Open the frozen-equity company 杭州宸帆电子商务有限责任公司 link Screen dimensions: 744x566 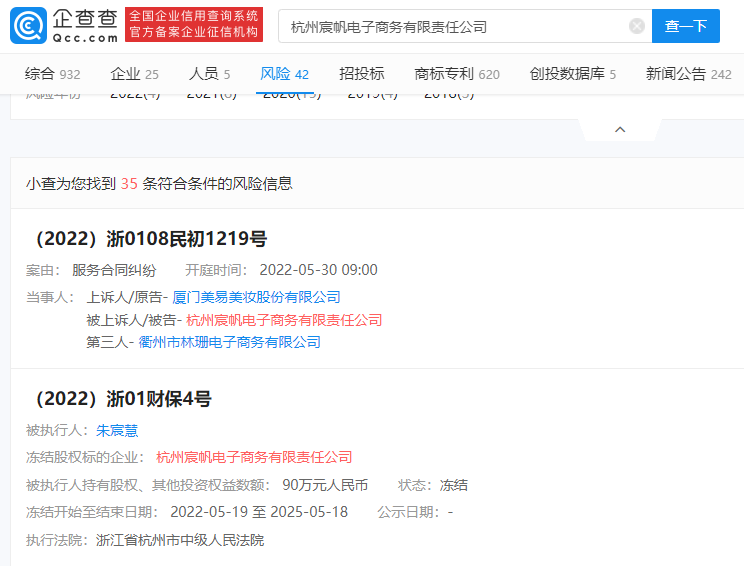click(x=254, y=457)
